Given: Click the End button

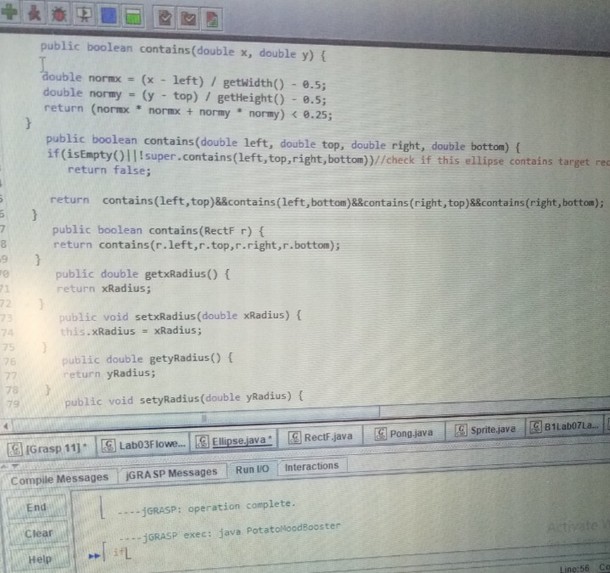Looking at the screenshot, I should click(37, 507).
